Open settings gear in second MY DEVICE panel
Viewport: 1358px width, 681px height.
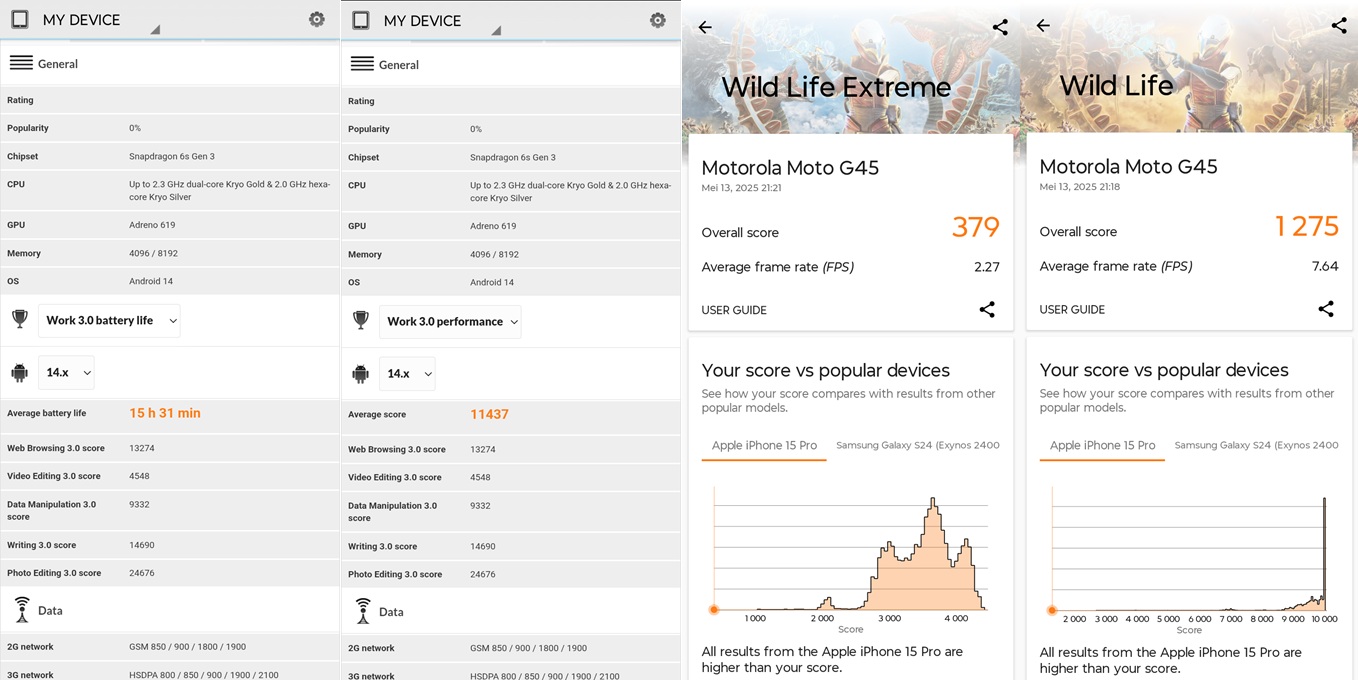point(658,20)
